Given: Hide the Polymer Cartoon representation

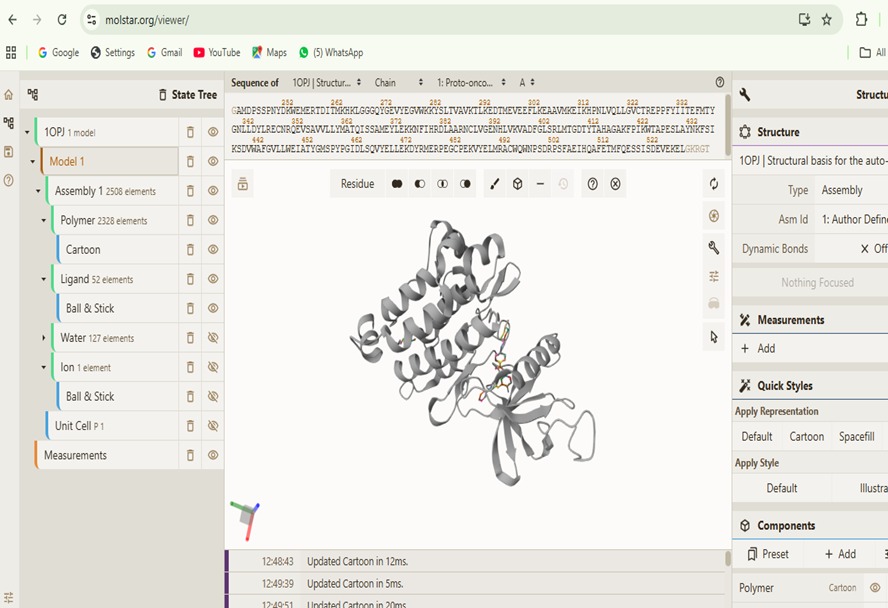Looking at the screenshot, I should click(x=213, y=250).
